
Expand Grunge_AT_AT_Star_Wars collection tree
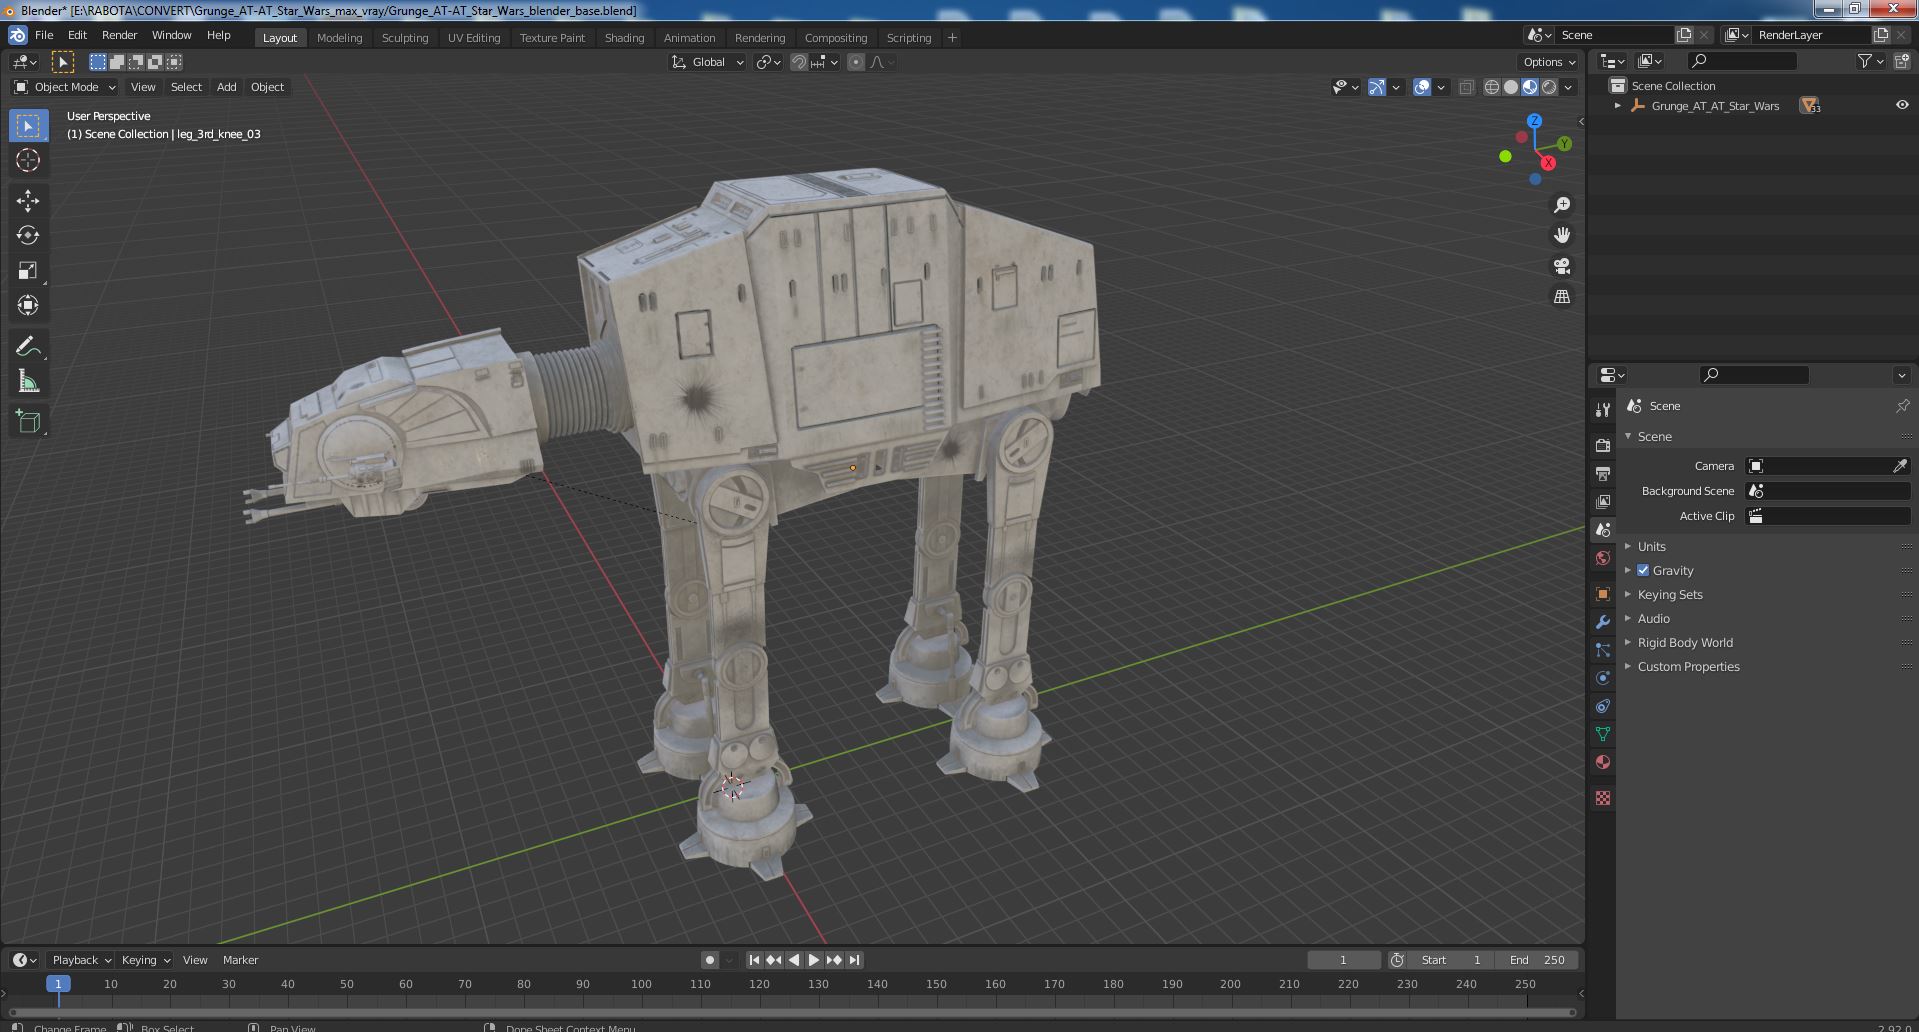point(1618,105)
